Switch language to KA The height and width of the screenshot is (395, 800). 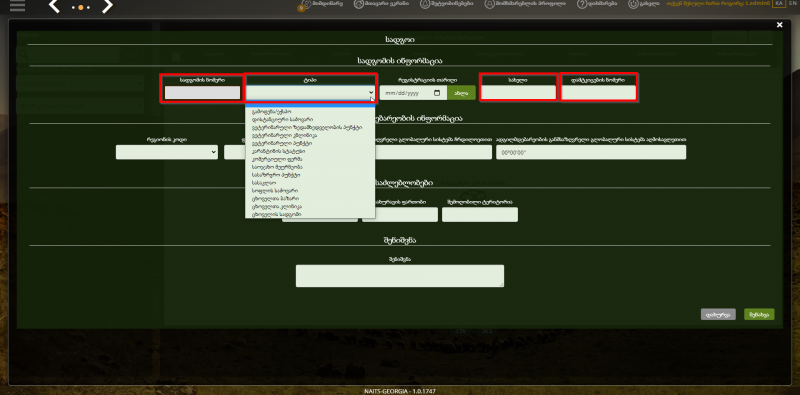point(779,4)
